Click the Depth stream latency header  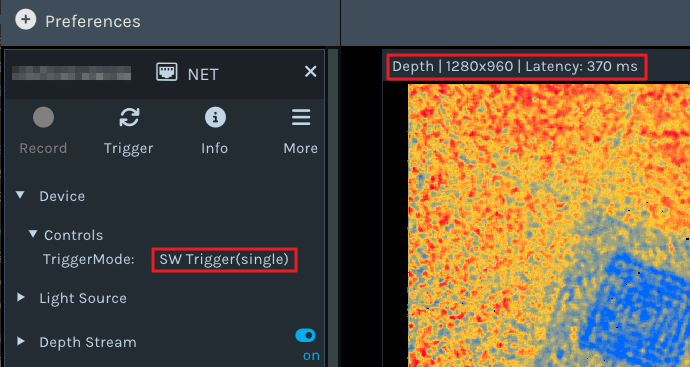point(517,67)
